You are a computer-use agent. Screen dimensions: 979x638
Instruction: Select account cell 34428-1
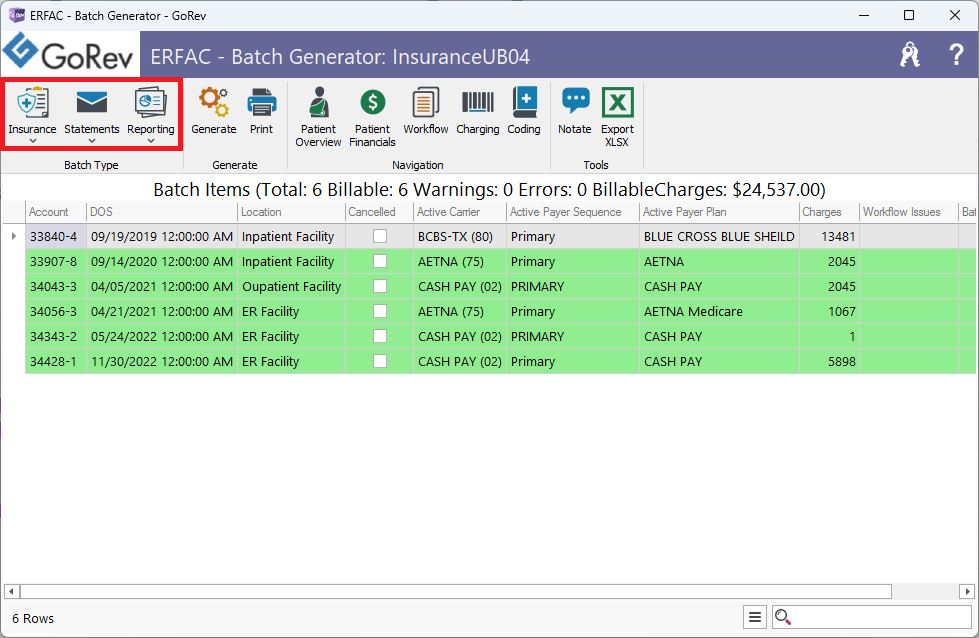(x=56, y=361)
